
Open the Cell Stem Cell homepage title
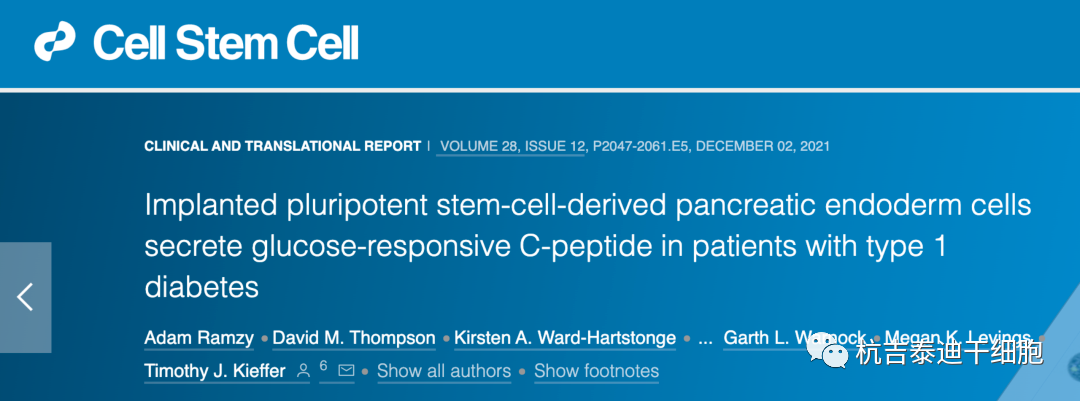(226, 43)
